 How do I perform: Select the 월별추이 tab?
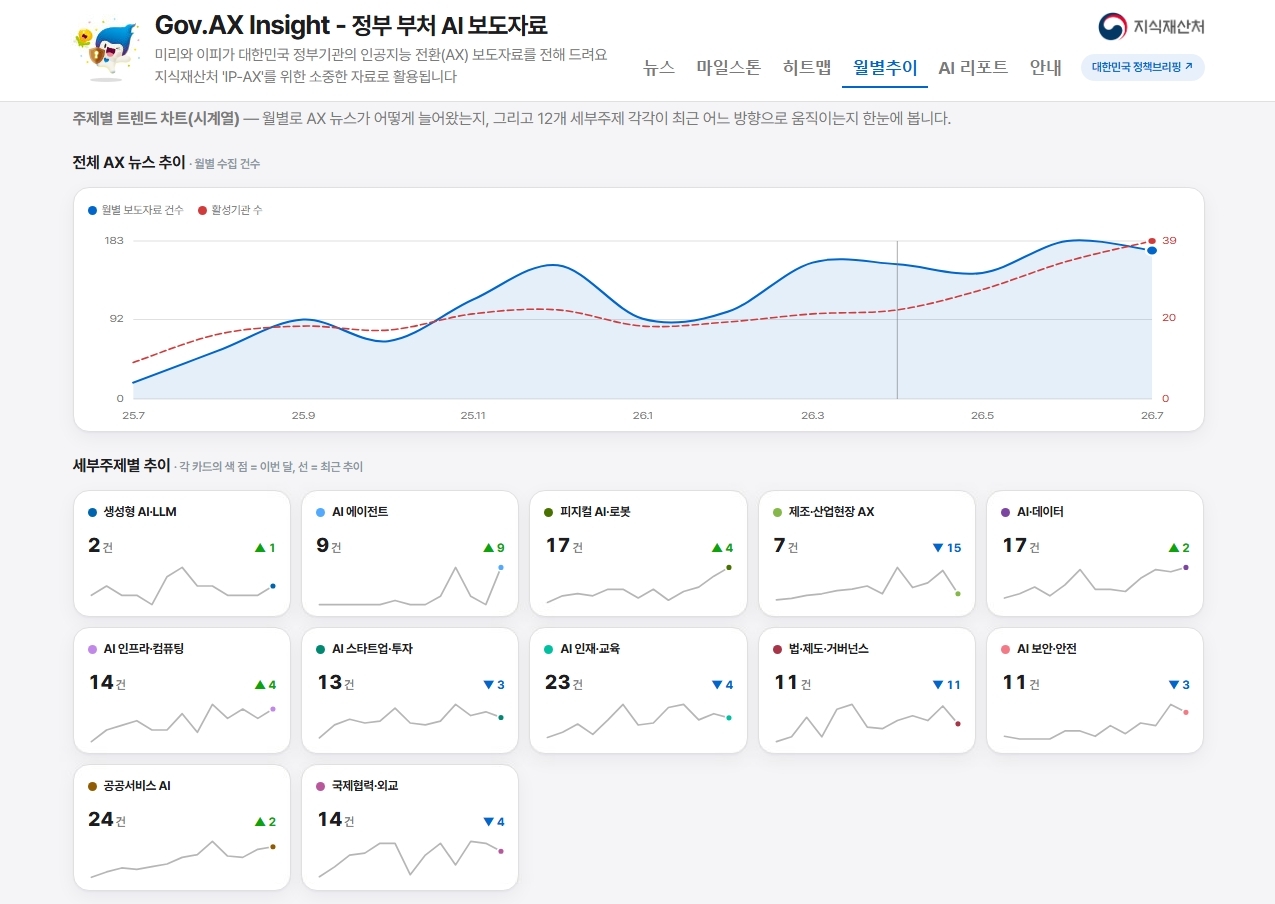[x=885, y=67]
